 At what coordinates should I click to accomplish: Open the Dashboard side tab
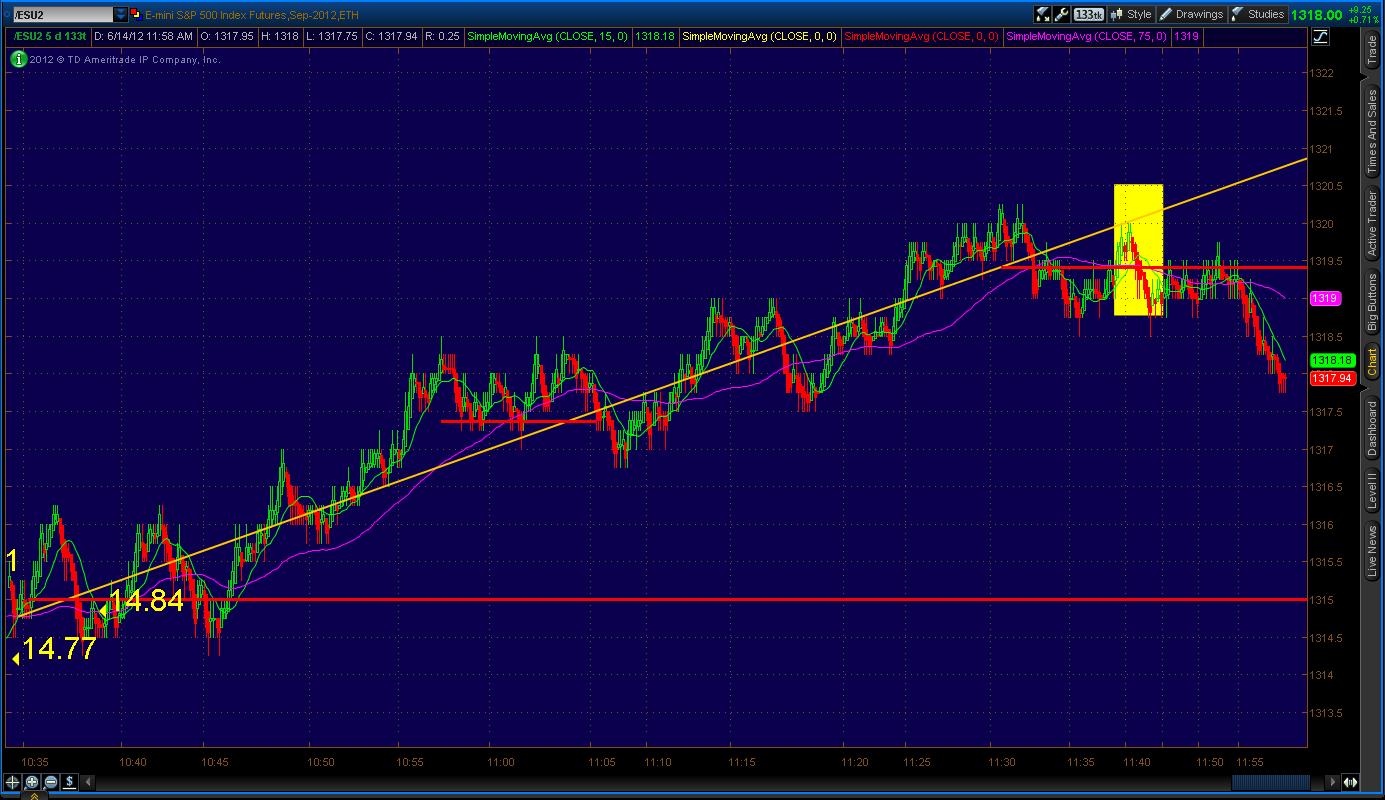click(x=1372, y=428)
